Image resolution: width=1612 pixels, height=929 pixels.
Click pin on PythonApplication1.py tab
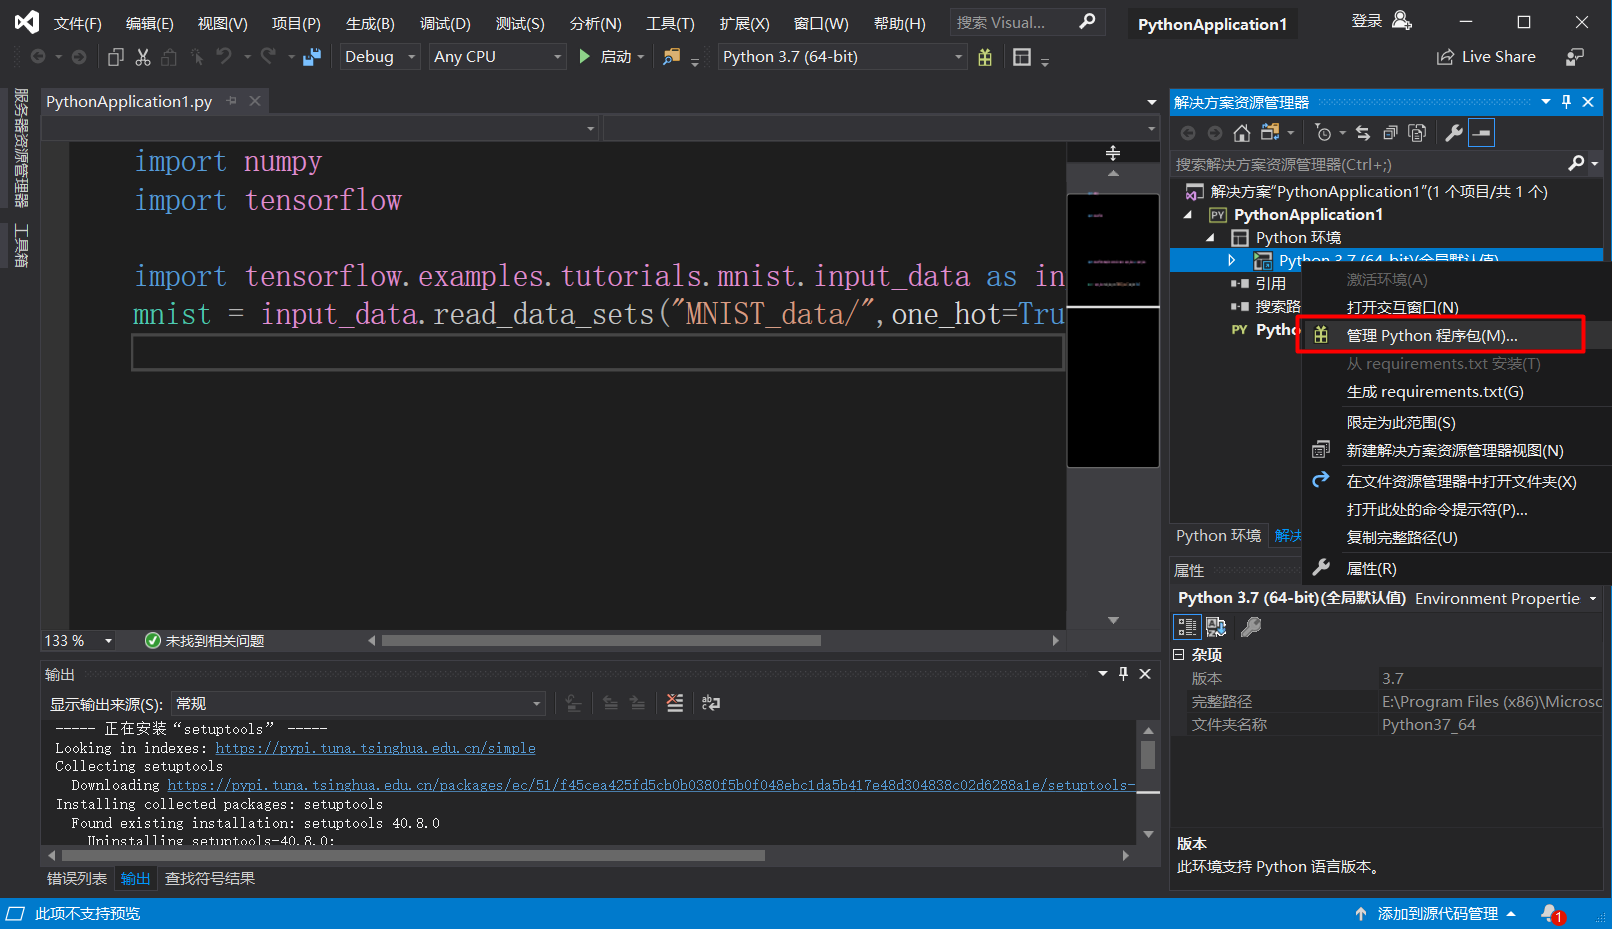[232, 101]
